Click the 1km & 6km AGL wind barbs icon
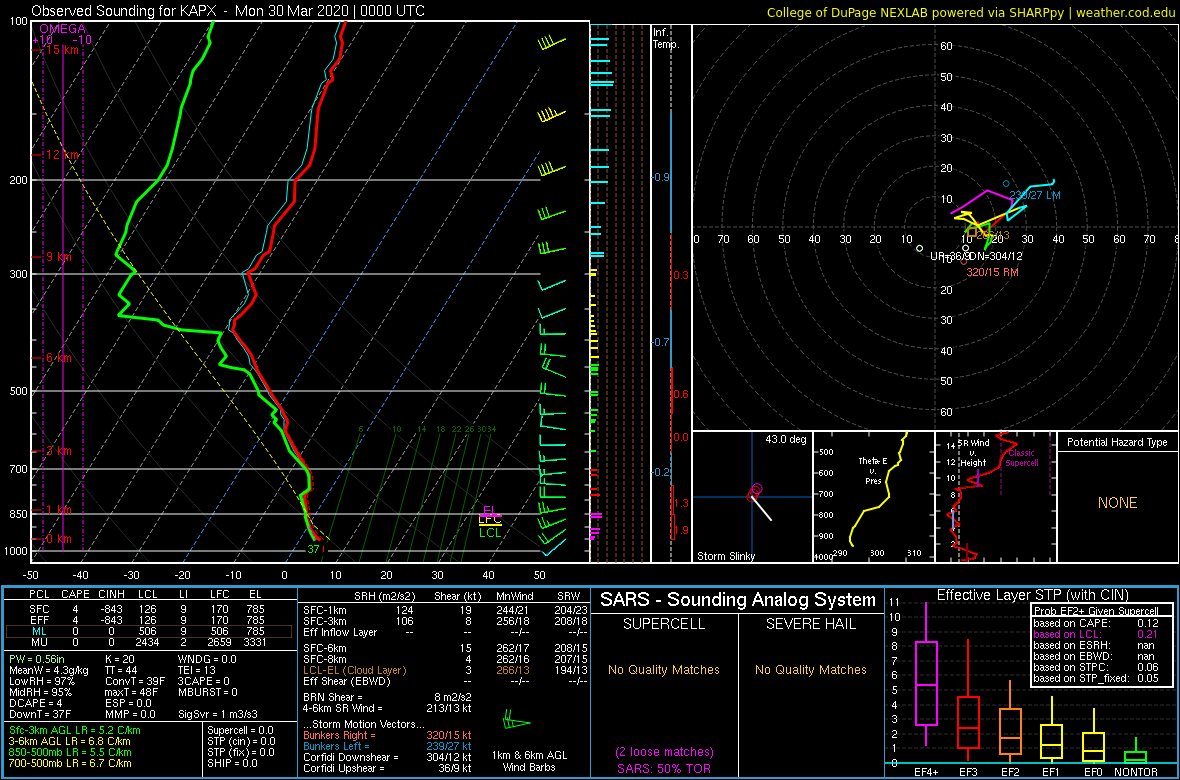This screenshot has width=1180, height=780. pos(516,720)
